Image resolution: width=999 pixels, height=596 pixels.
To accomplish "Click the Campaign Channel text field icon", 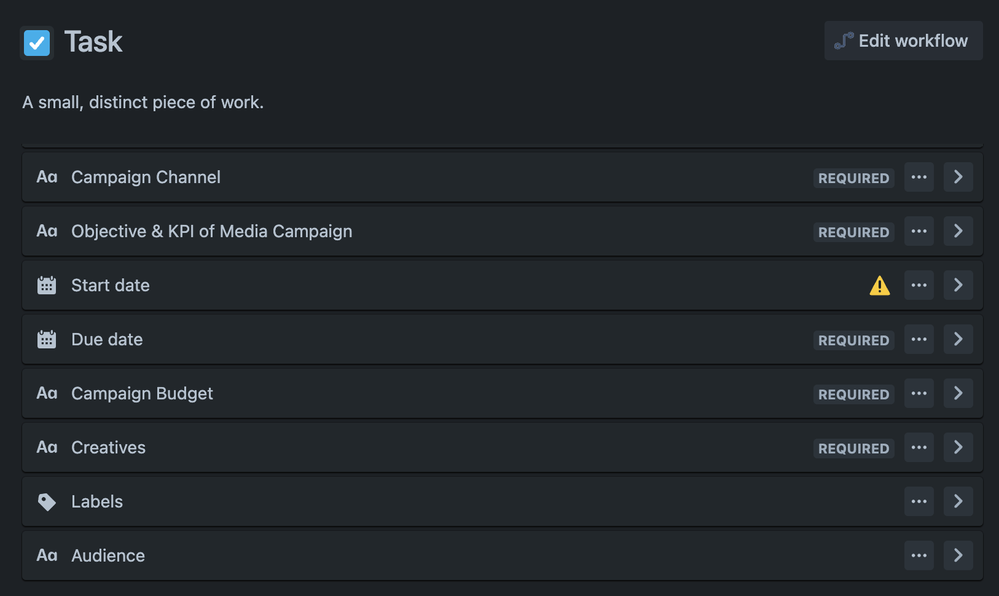I will click(x=47, y=177).
